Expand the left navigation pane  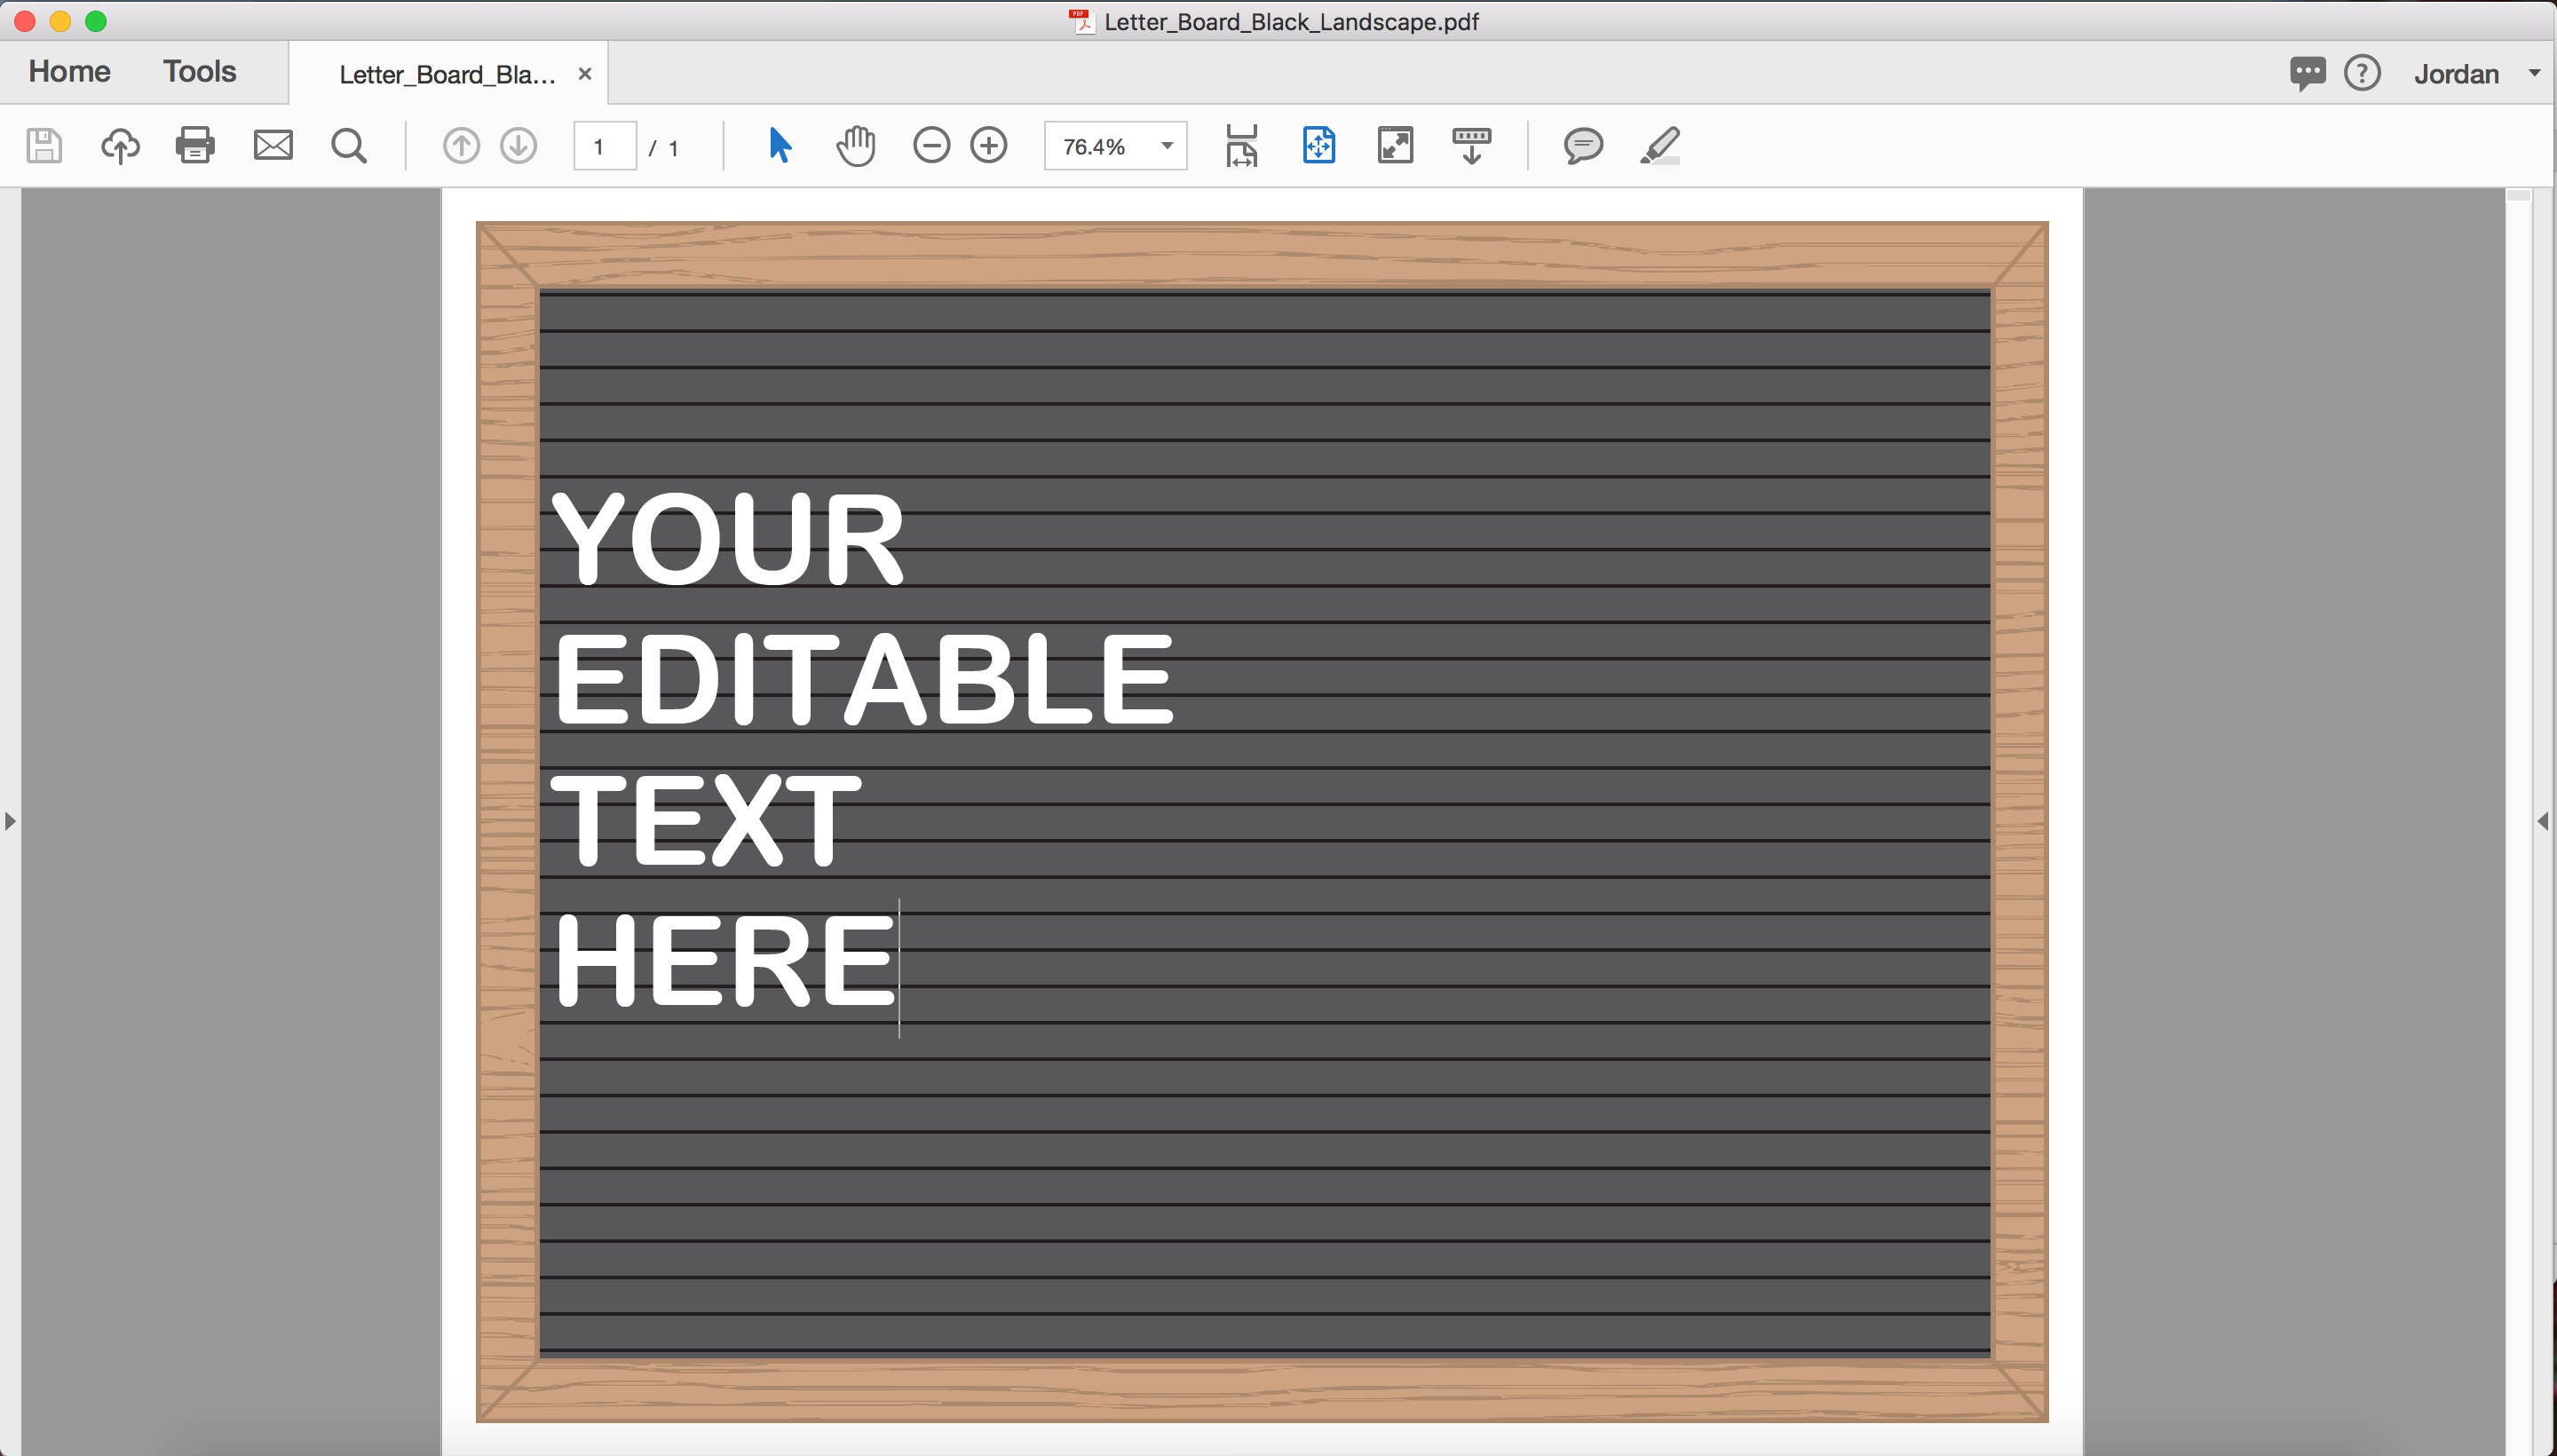[x=10, y=820]
